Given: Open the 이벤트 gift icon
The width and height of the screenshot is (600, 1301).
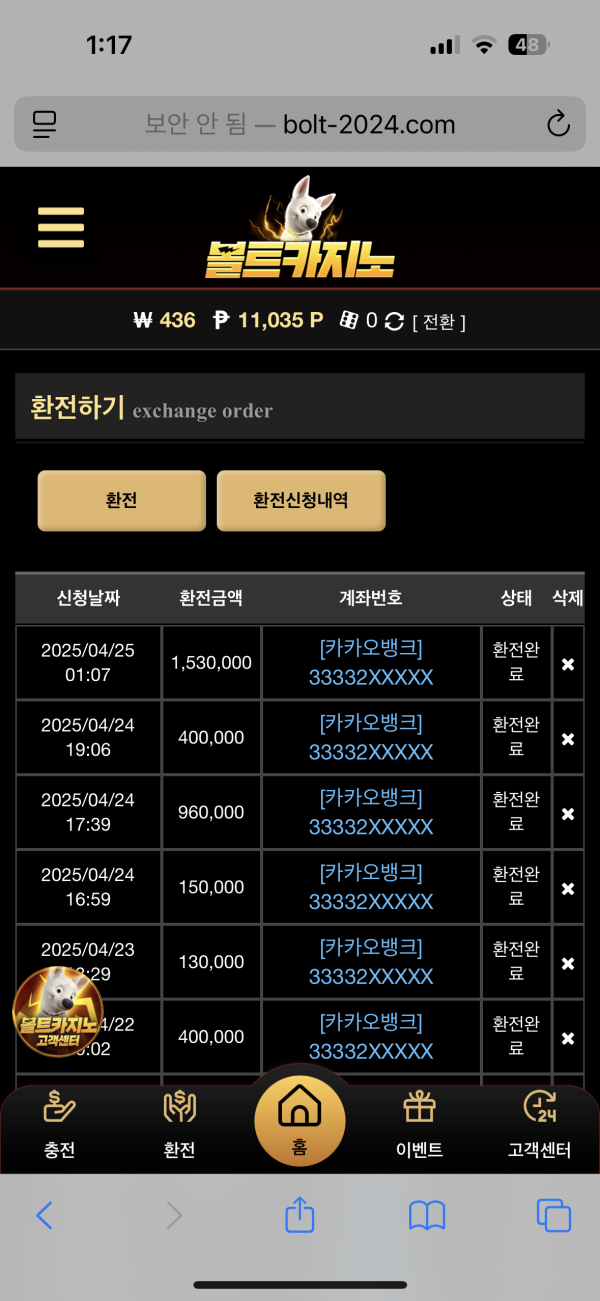Looking at the screenshot, I should pos(419,1106).
